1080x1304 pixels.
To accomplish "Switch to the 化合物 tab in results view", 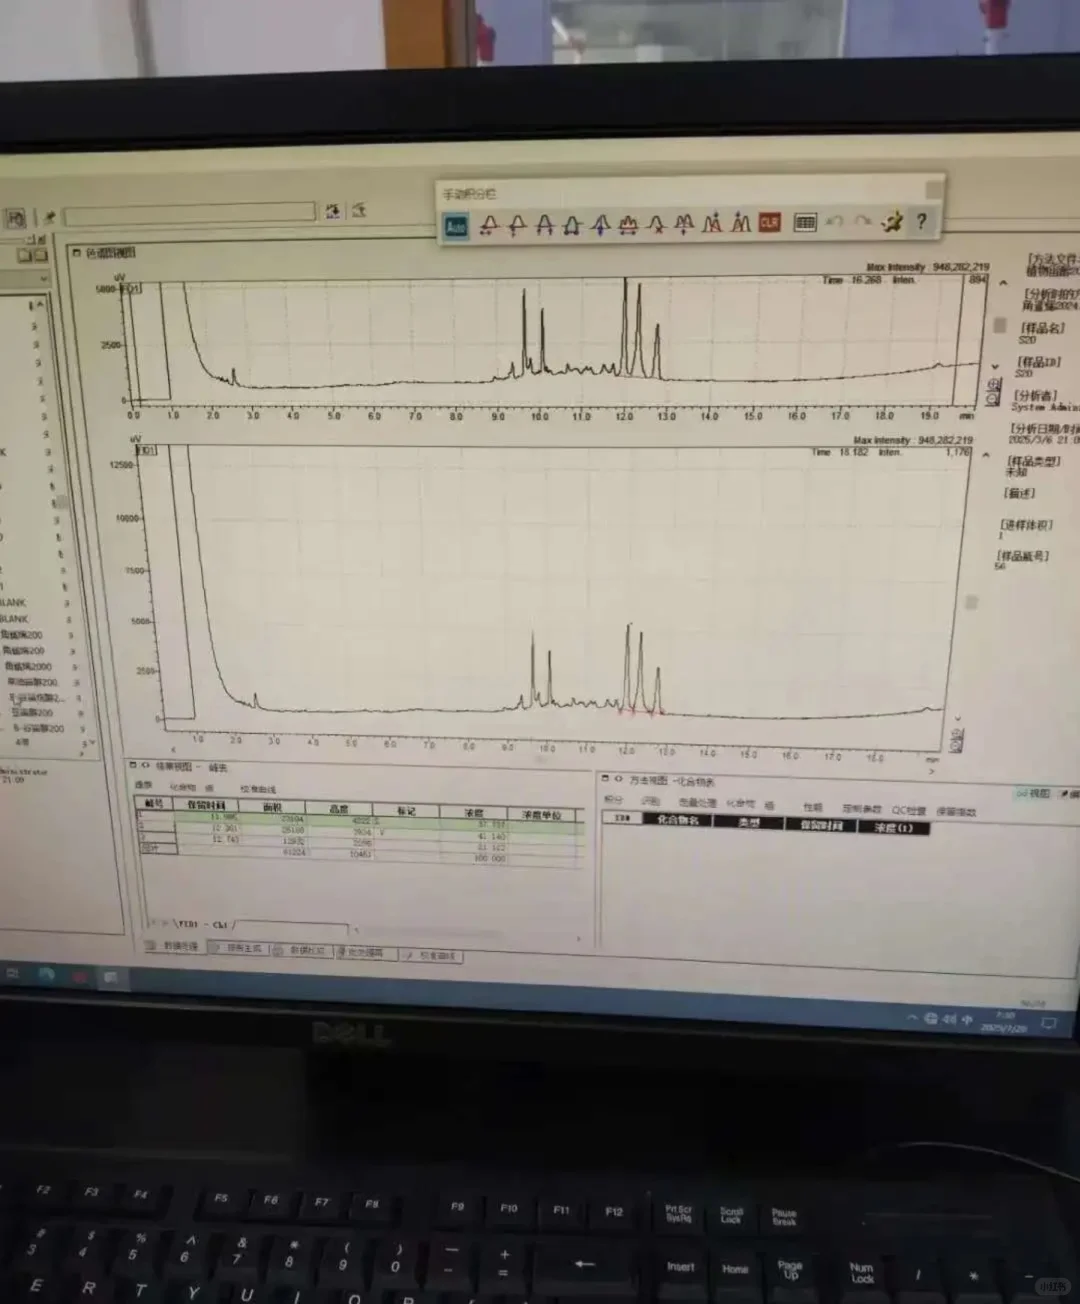I will [182, 787].
